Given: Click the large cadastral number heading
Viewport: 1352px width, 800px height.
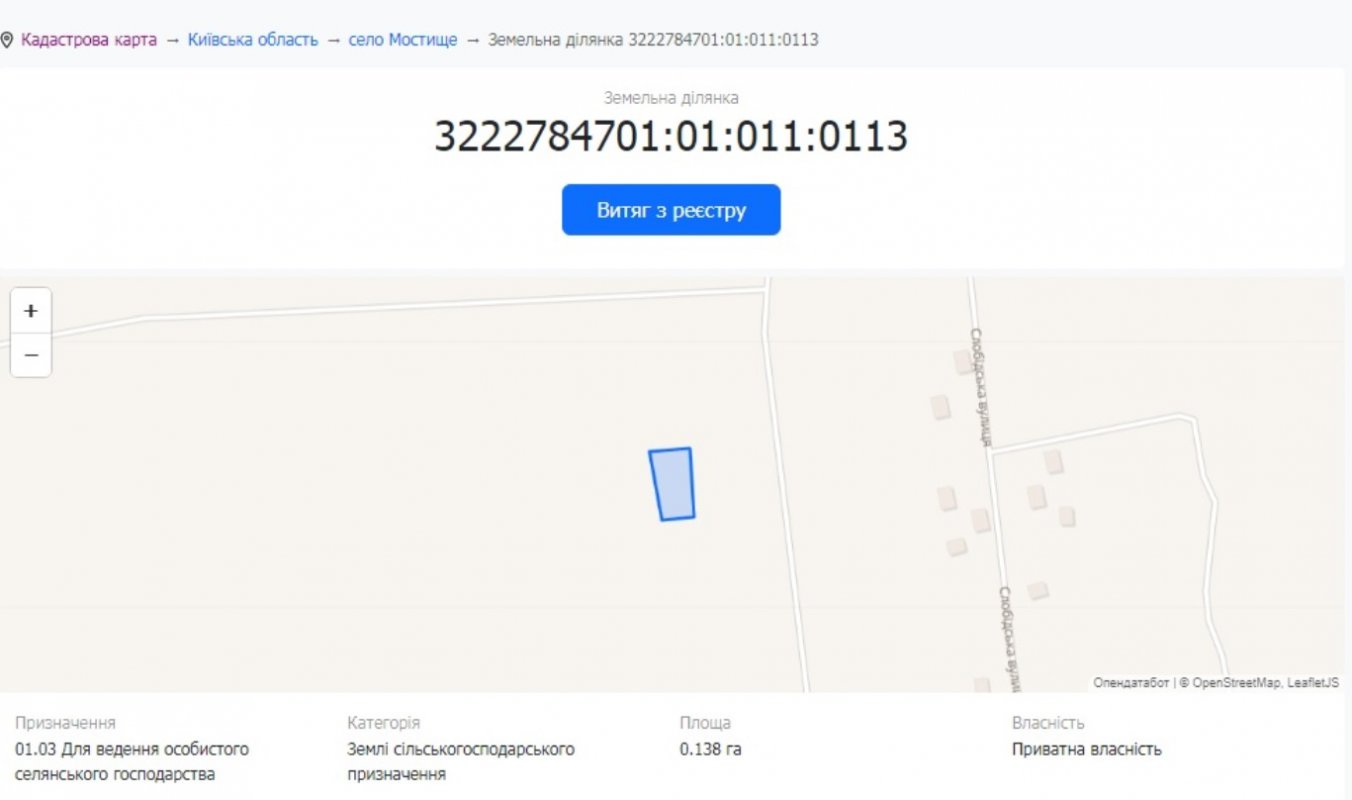Looking at the screenshot, I should click(671, 137).
